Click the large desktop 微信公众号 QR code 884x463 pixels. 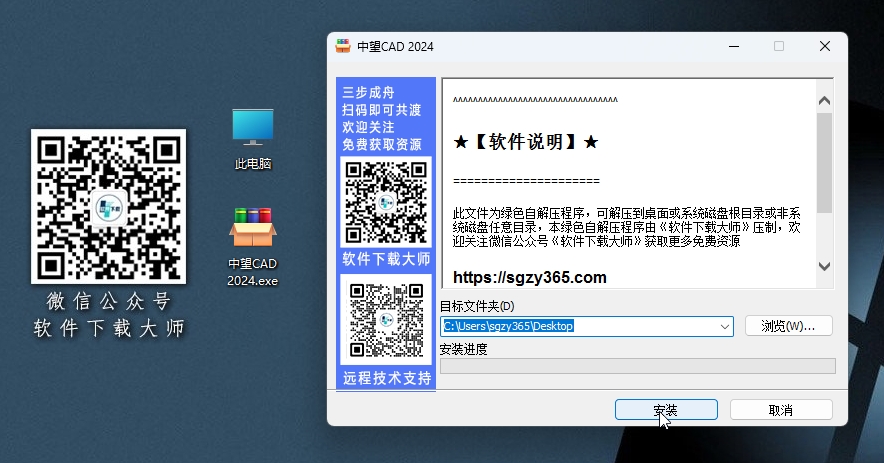point(108,206)
